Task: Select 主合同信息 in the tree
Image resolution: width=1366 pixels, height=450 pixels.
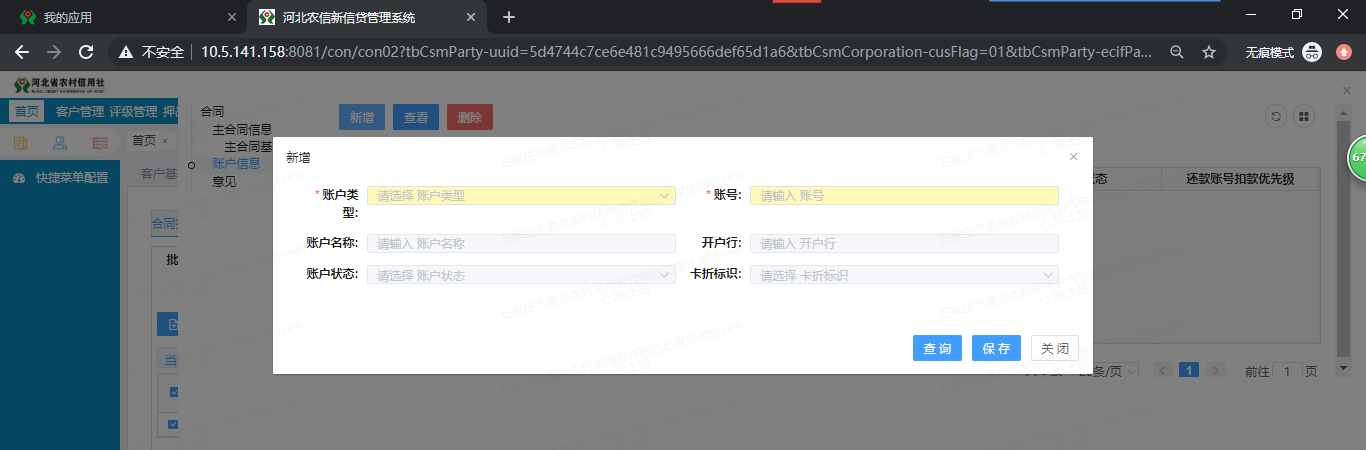Action: (x=242, y=130)
